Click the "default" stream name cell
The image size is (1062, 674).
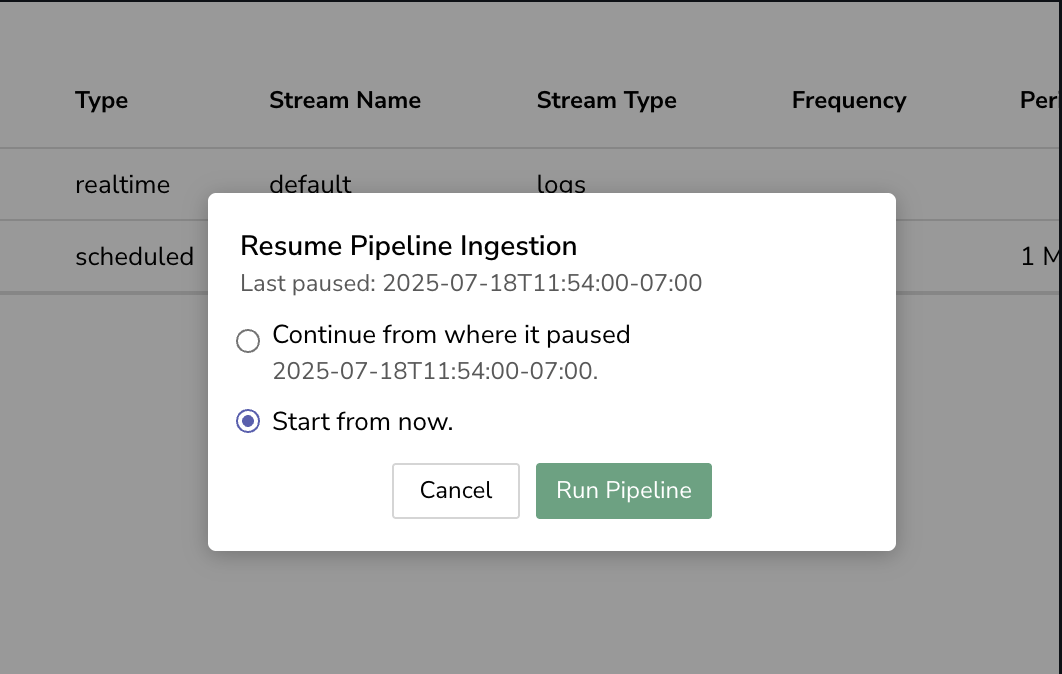[310, 184]
